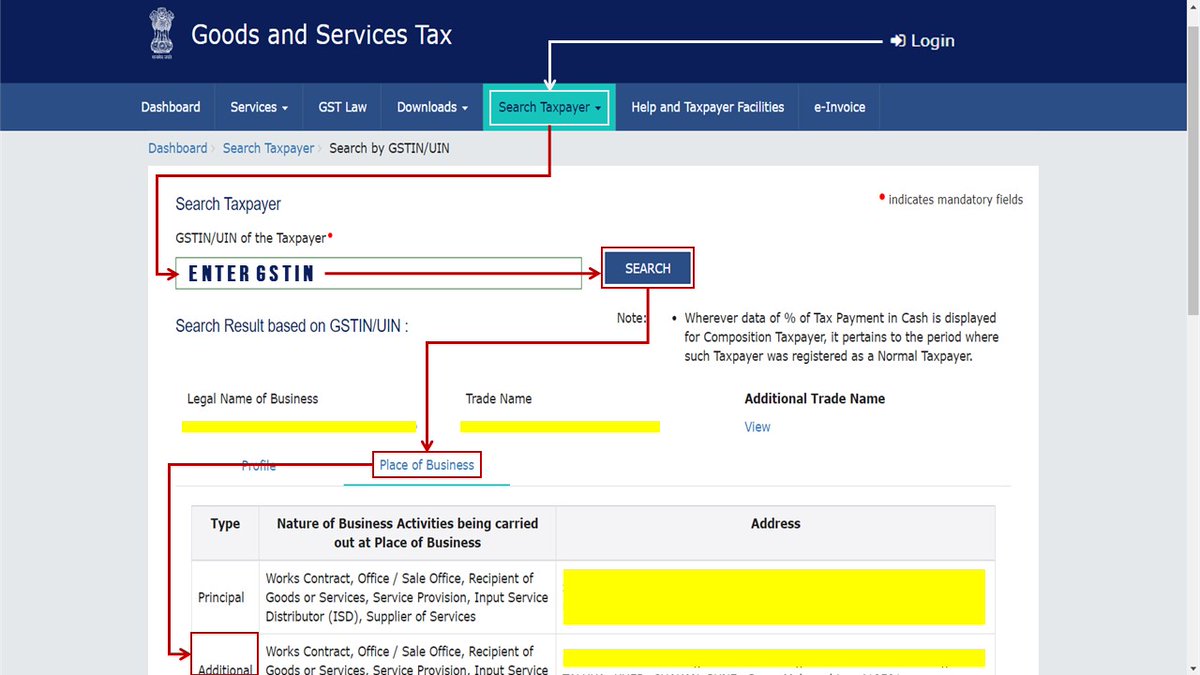
Task: Click View under Additional Trade Name
Action: pyautogui.click(x=757, y=427)
